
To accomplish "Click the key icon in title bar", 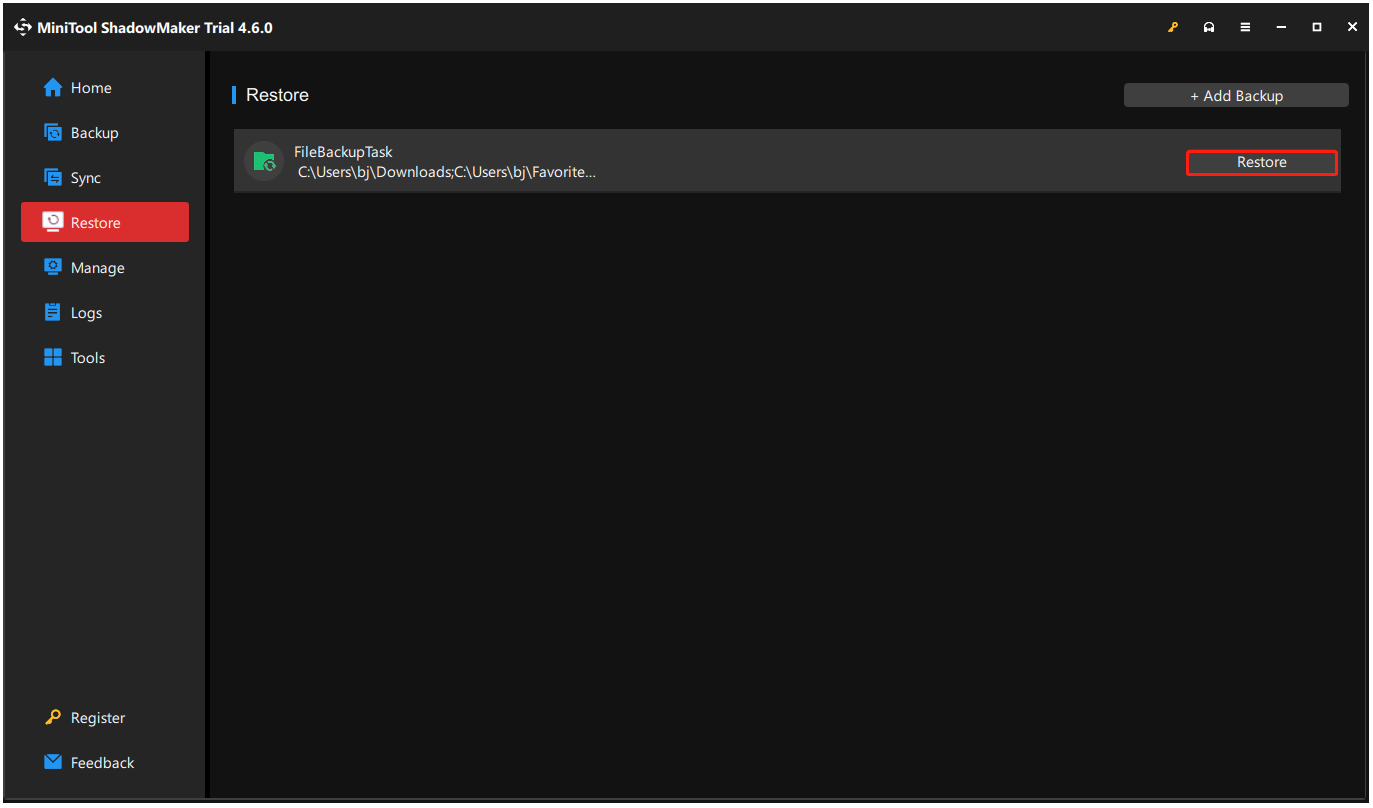I will point(1174,28).
